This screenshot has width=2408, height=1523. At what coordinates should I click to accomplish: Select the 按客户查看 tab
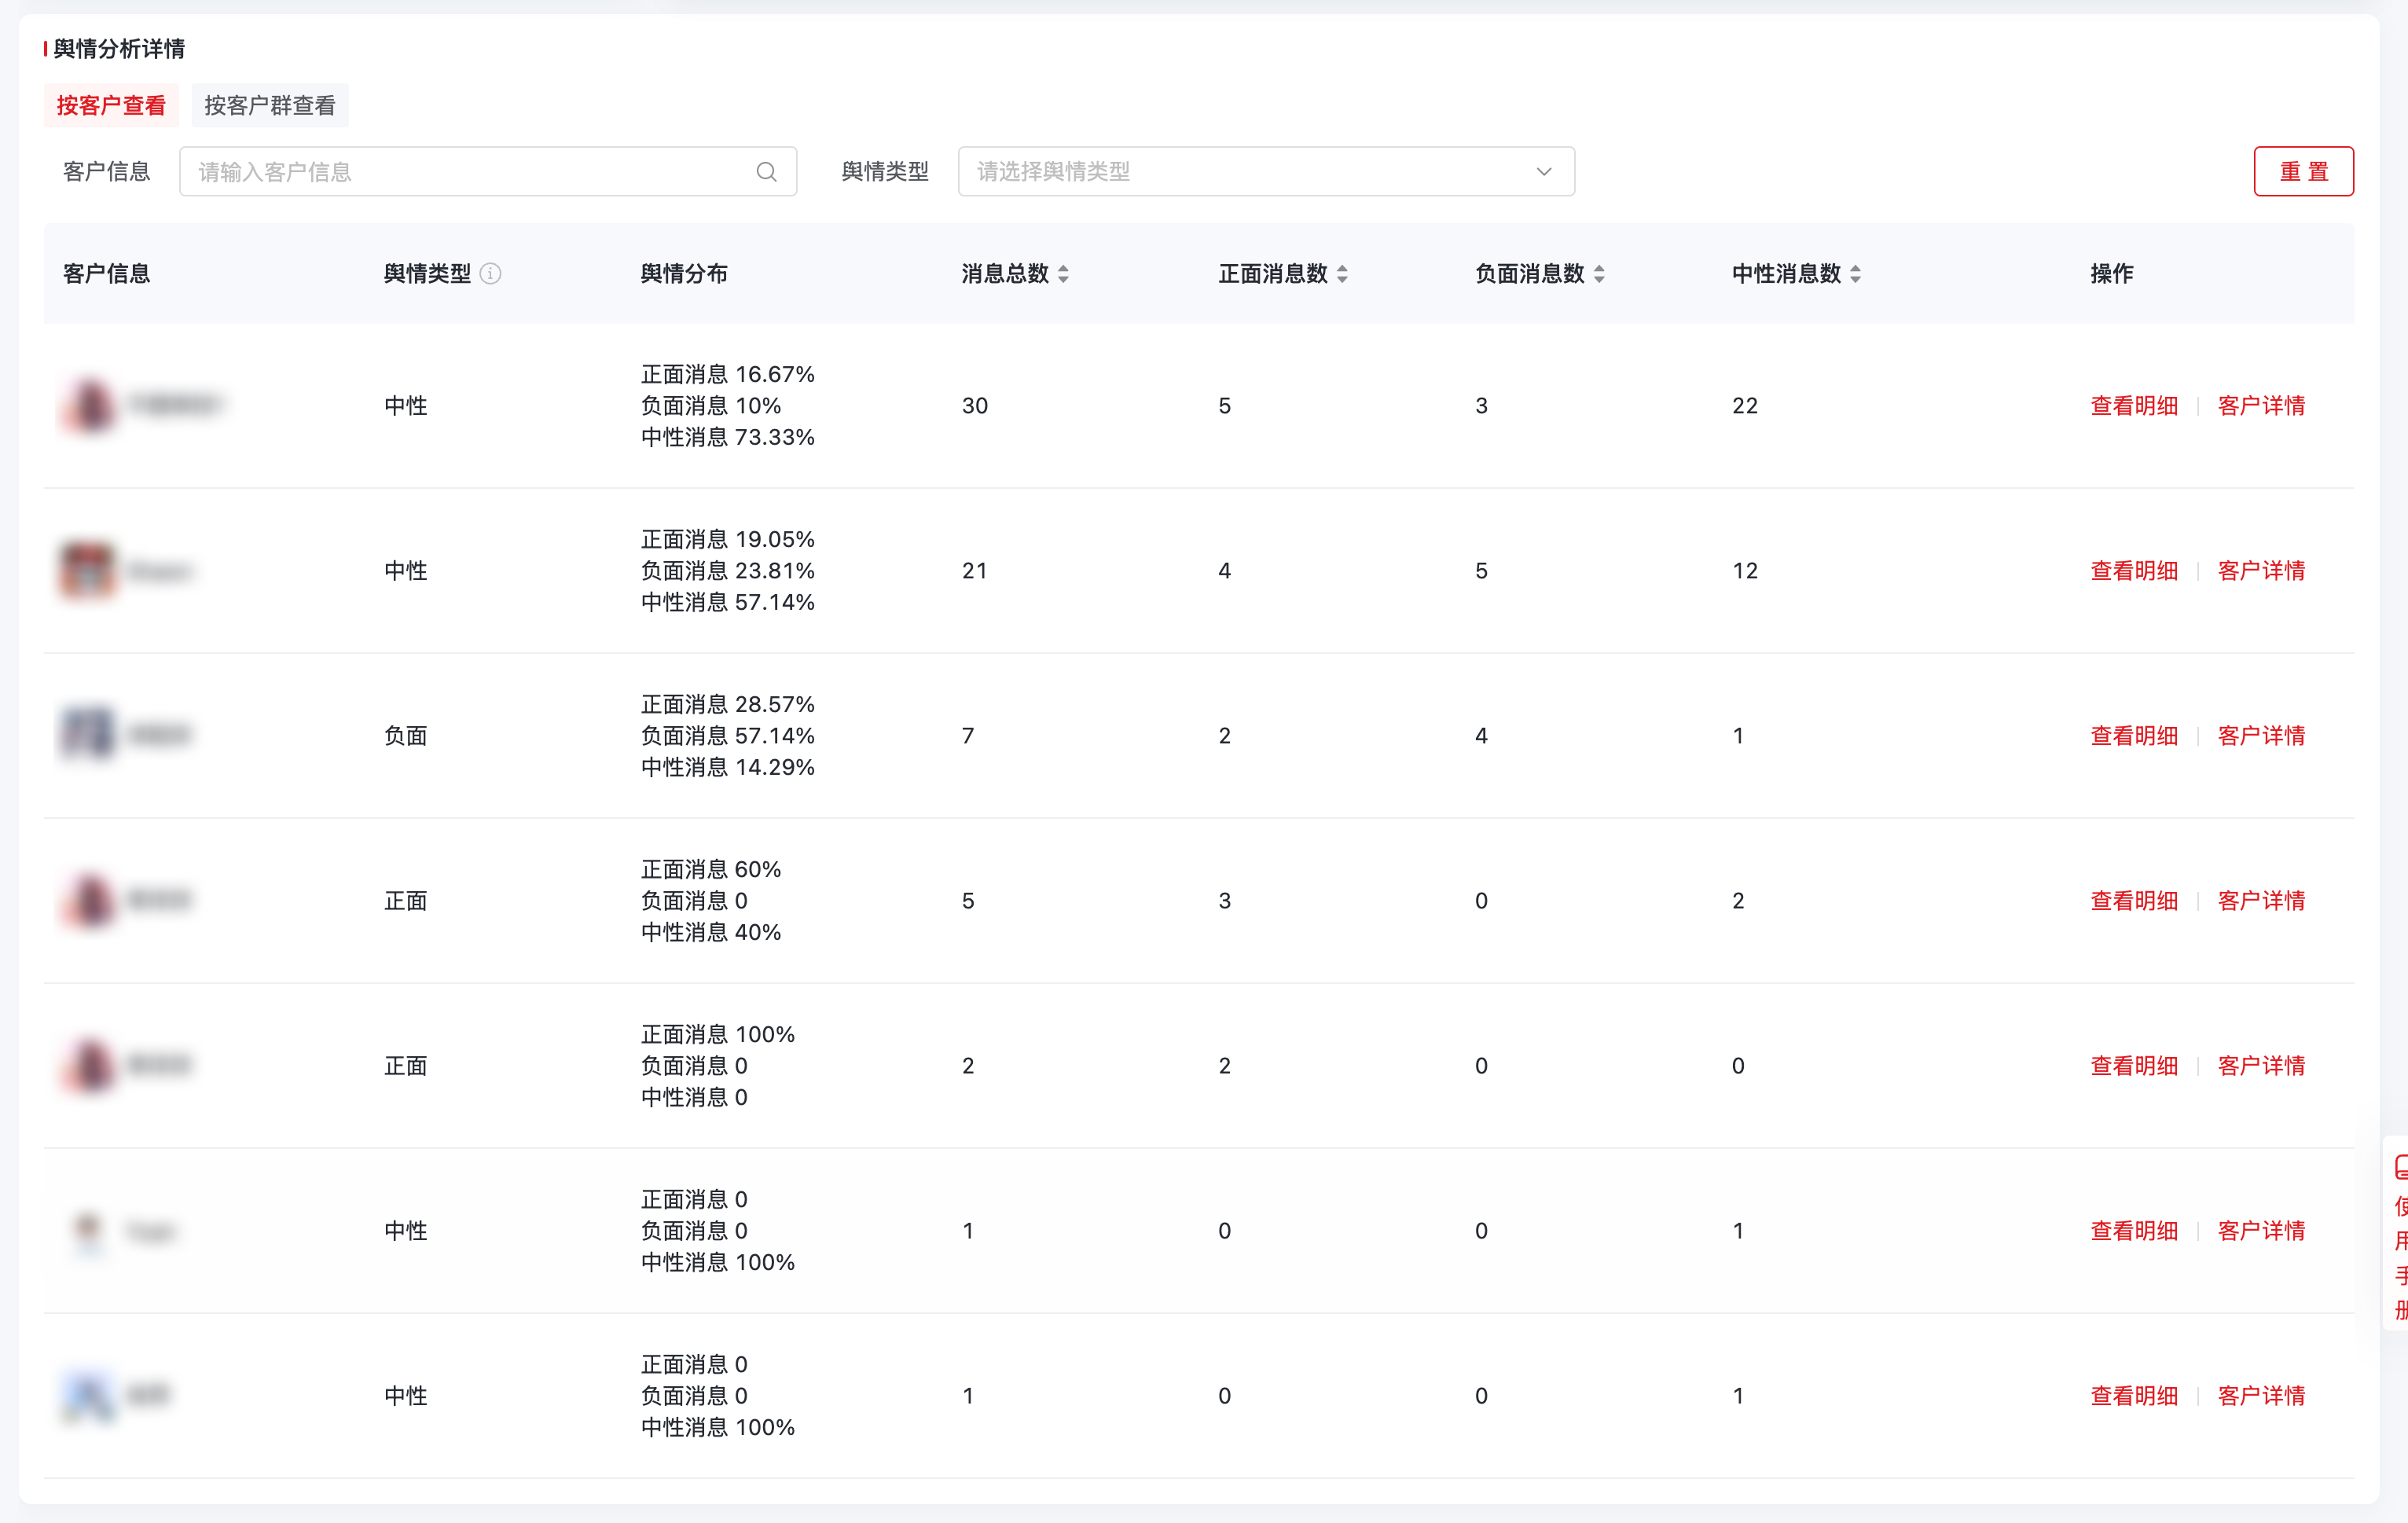click(x=111, y=106)
